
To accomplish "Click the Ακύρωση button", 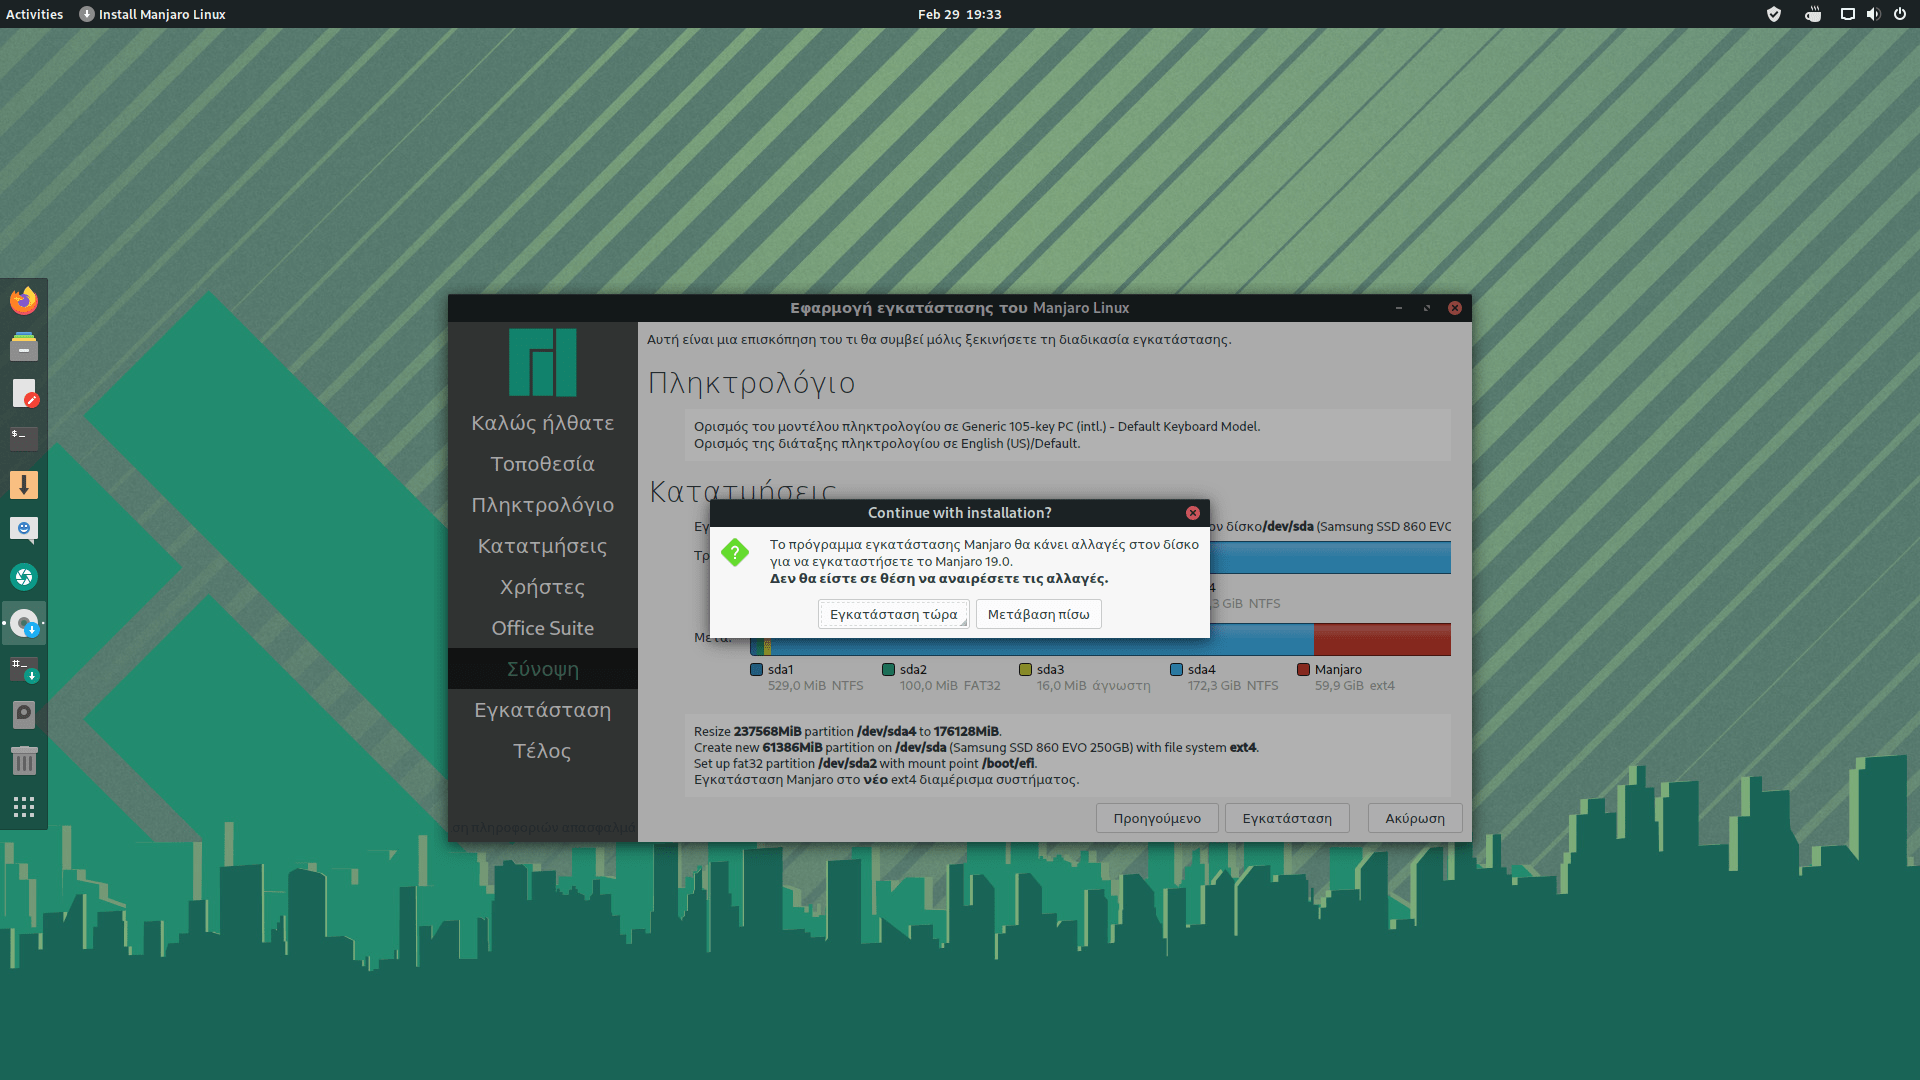I will [1414, 818].
